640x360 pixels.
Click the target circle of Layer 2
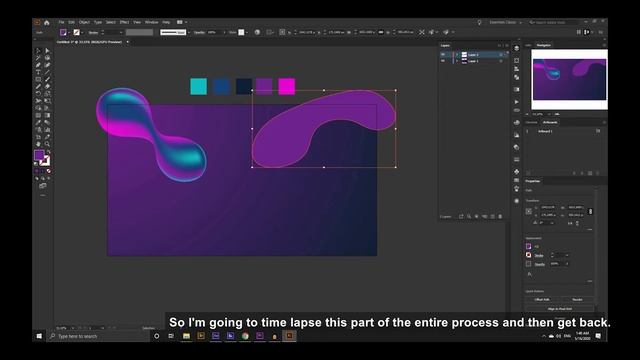[x=501, y=55]
